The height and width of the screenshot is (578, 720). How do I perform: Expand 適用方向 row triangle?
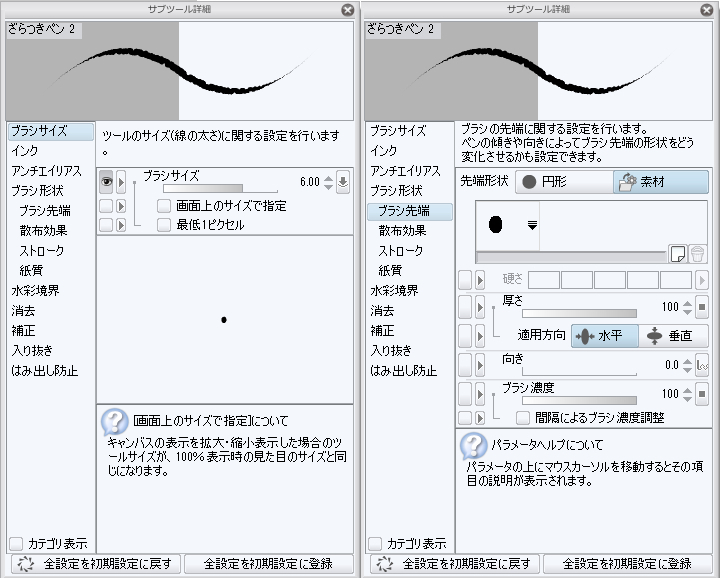(x=480, y=336)
